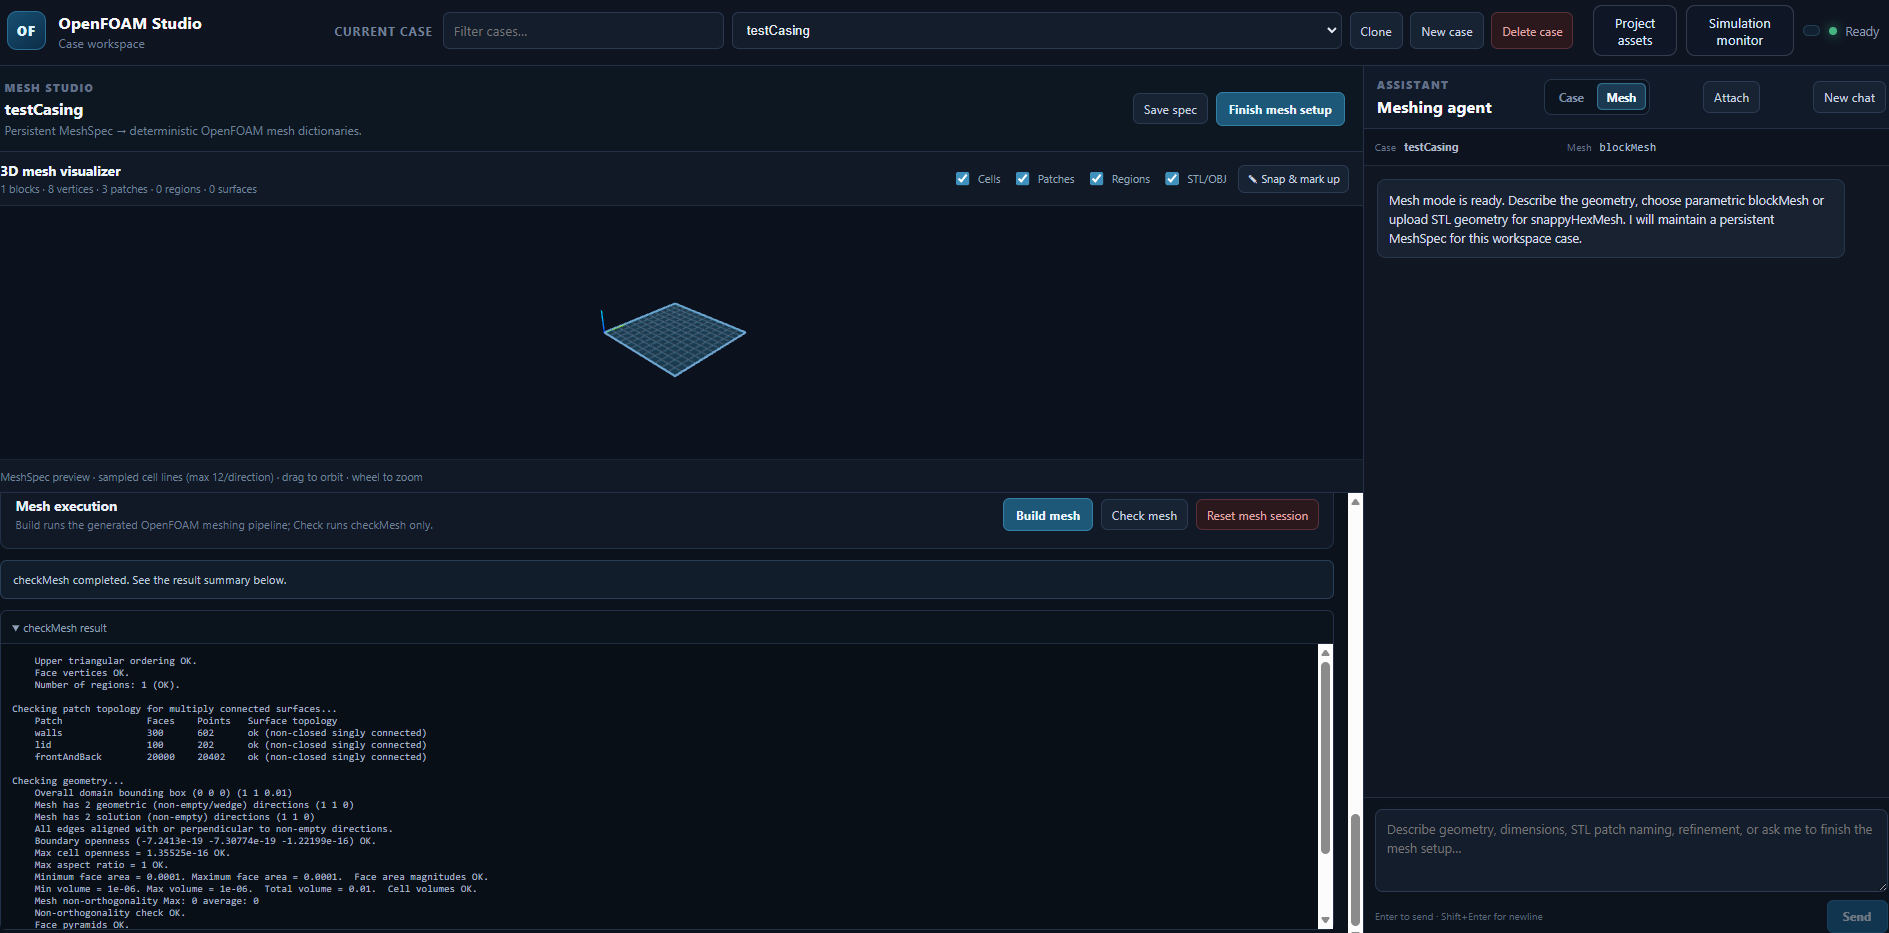The width and height of the screenshot is (1889, 933).
Task: Start a New chat
Action: (x=1849, y=98)
